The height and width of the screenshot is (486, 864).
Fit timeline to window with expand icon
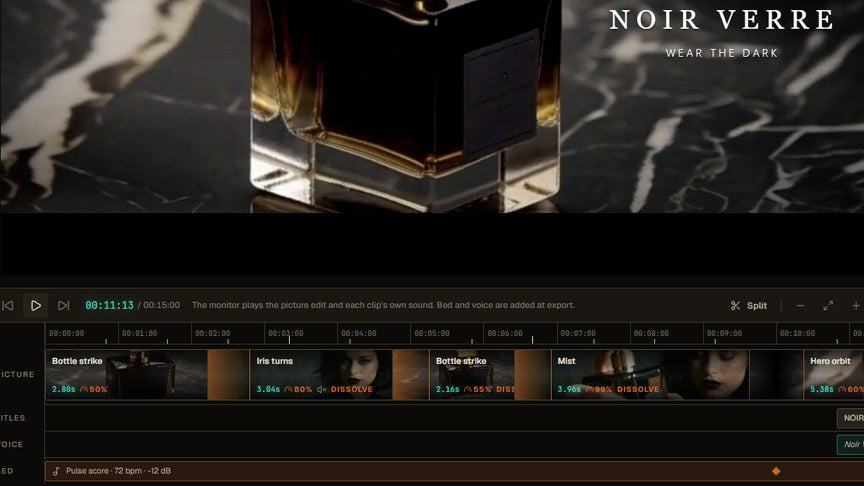(x=828, y=305)
